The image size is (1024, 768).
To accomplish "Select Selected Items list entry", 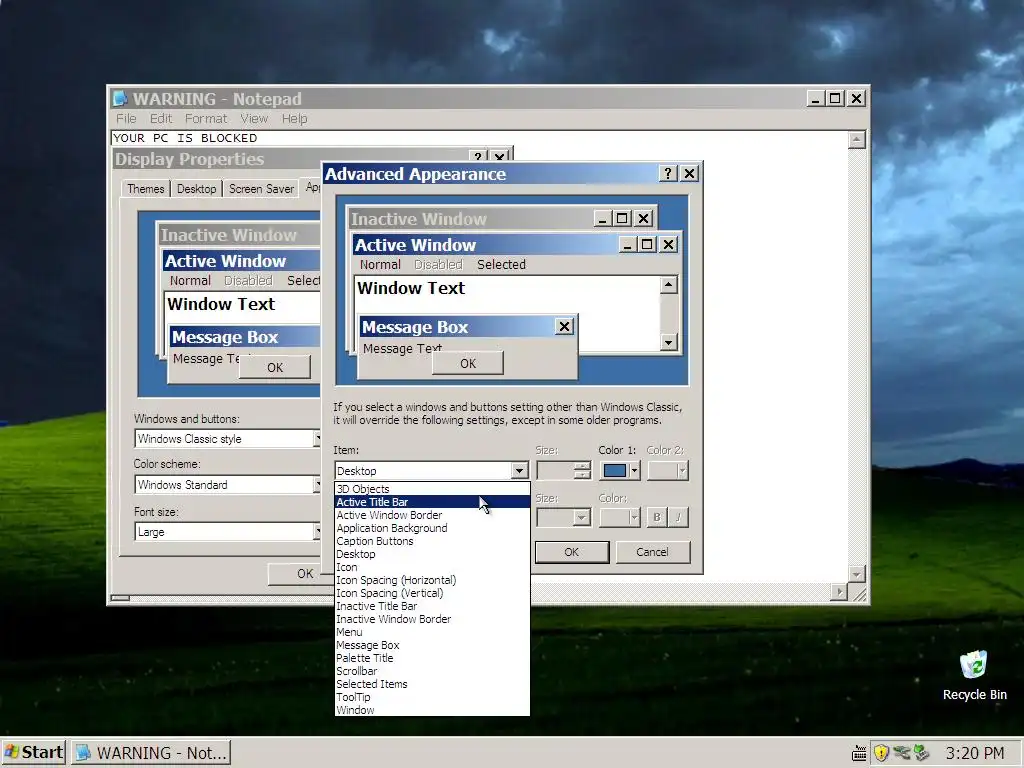I will coord(432,684).
